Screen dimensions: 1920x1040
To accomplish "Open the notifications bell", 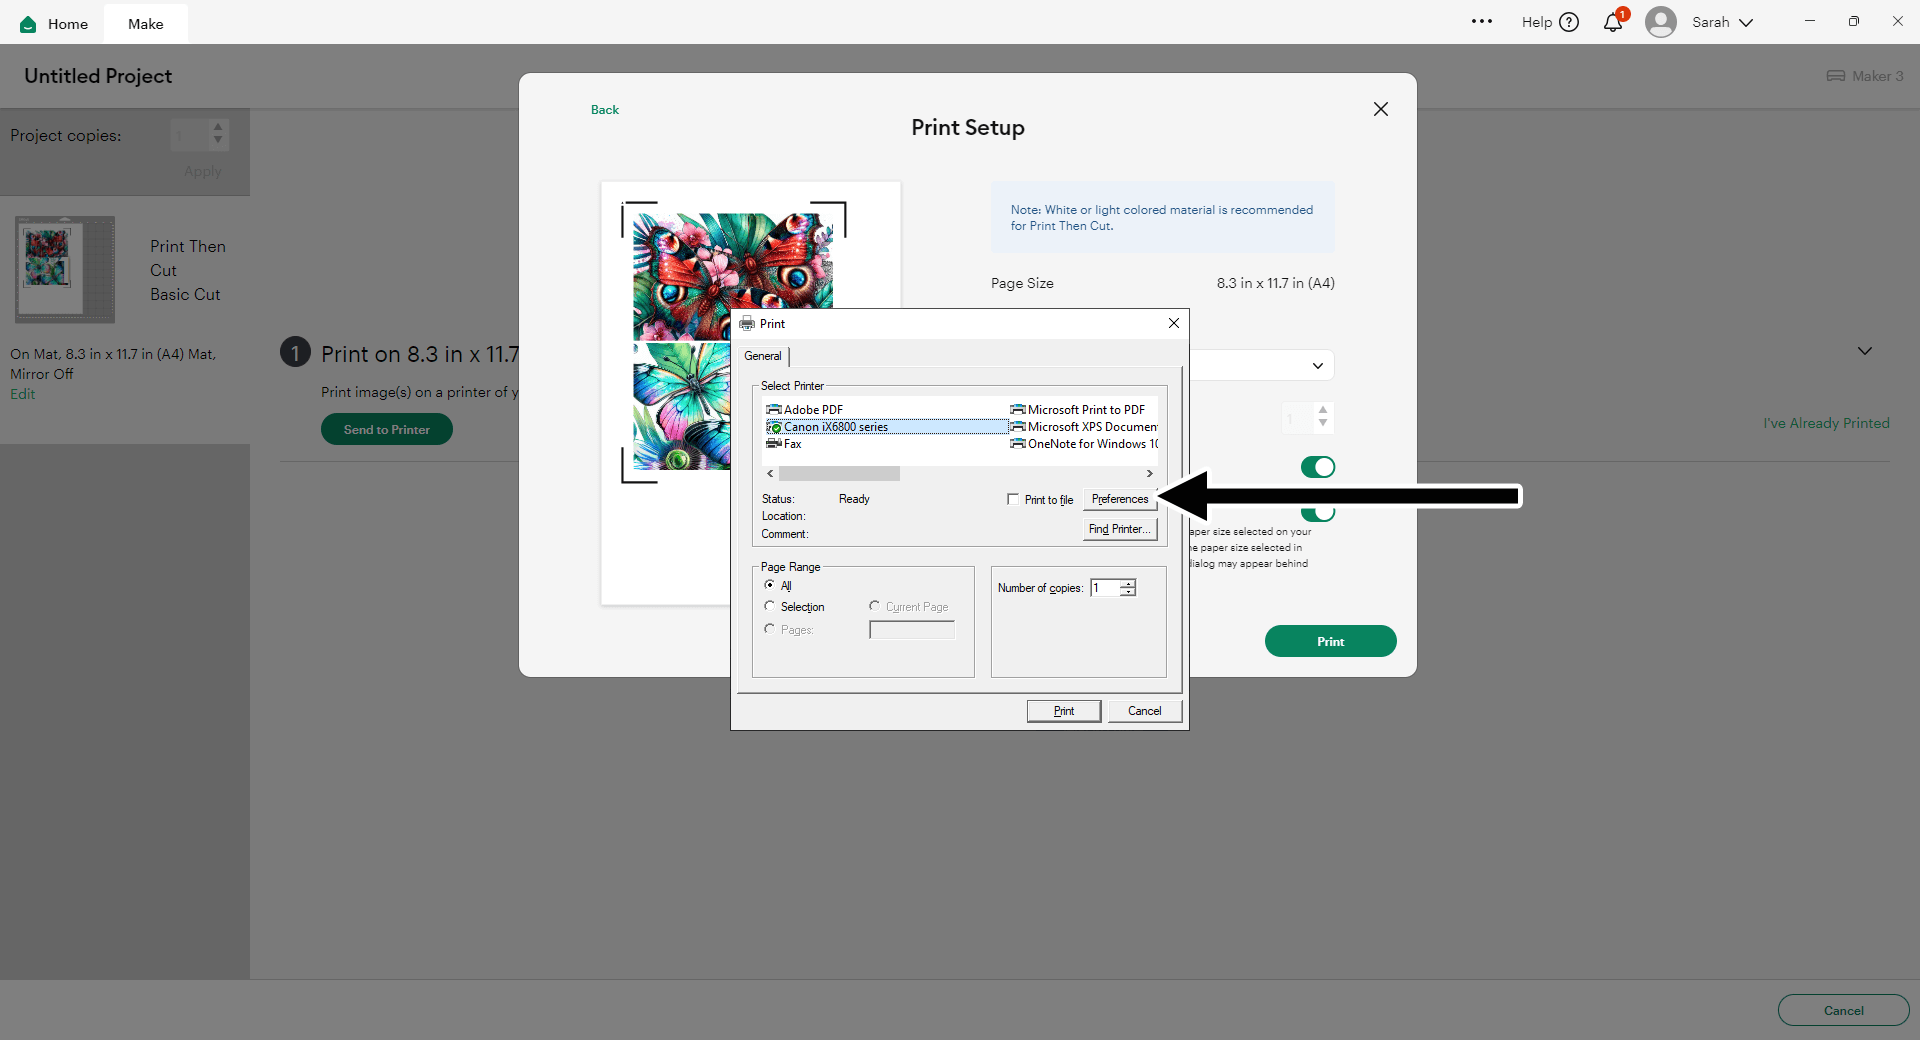I will tap(1613, 22).
